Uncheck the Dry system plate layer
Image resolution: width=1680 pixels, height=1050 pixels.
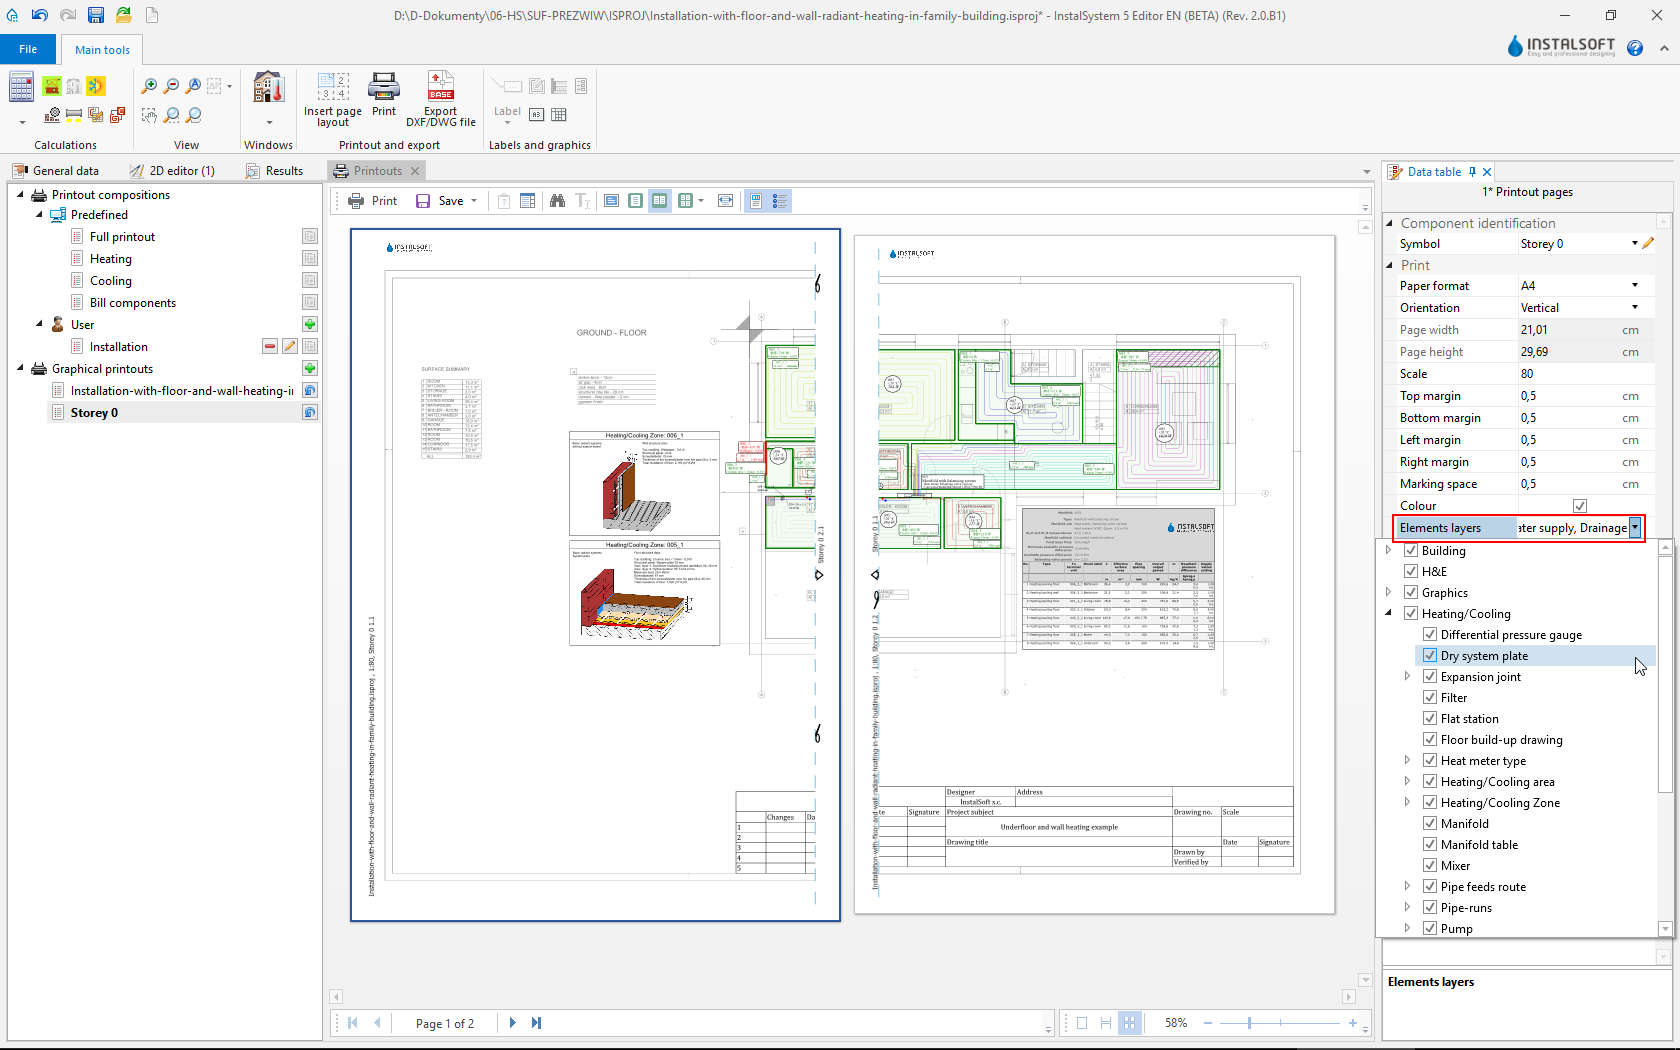[1430, 656]
